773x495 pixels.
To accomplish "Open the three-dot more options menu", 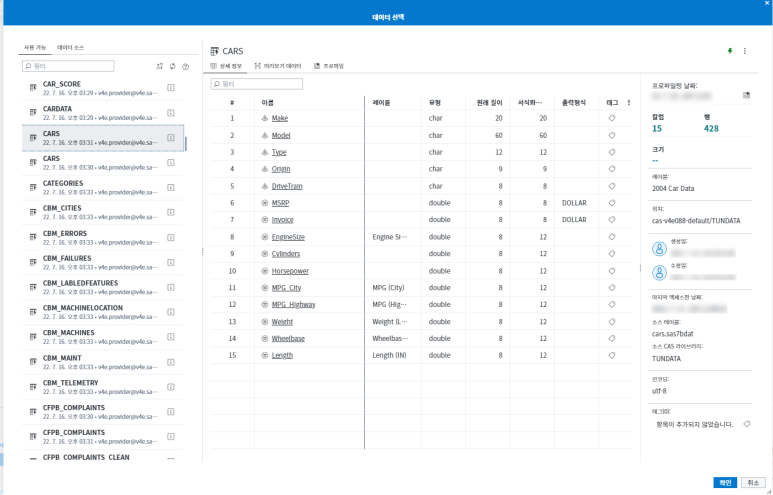I will [745, 51].
